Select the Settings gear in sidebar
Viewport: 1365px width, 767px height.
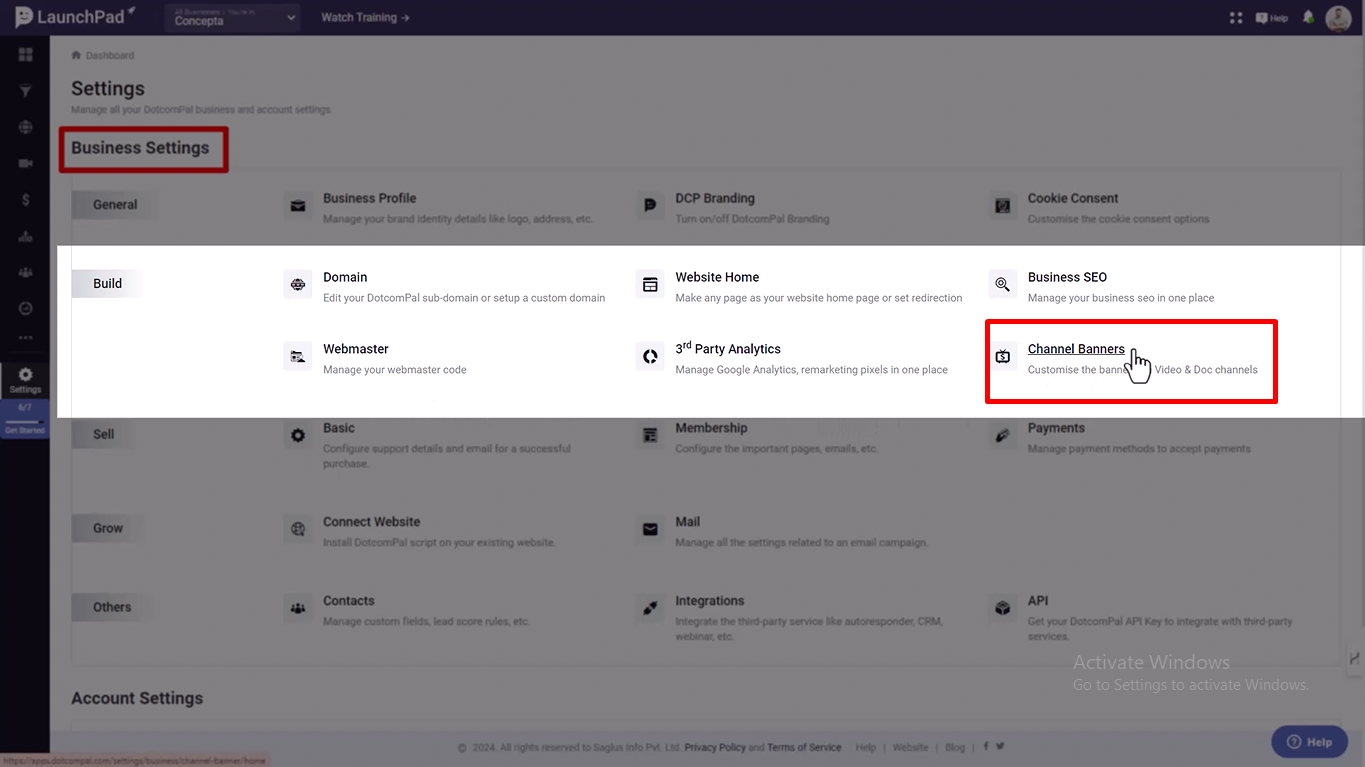click(25, 380)
